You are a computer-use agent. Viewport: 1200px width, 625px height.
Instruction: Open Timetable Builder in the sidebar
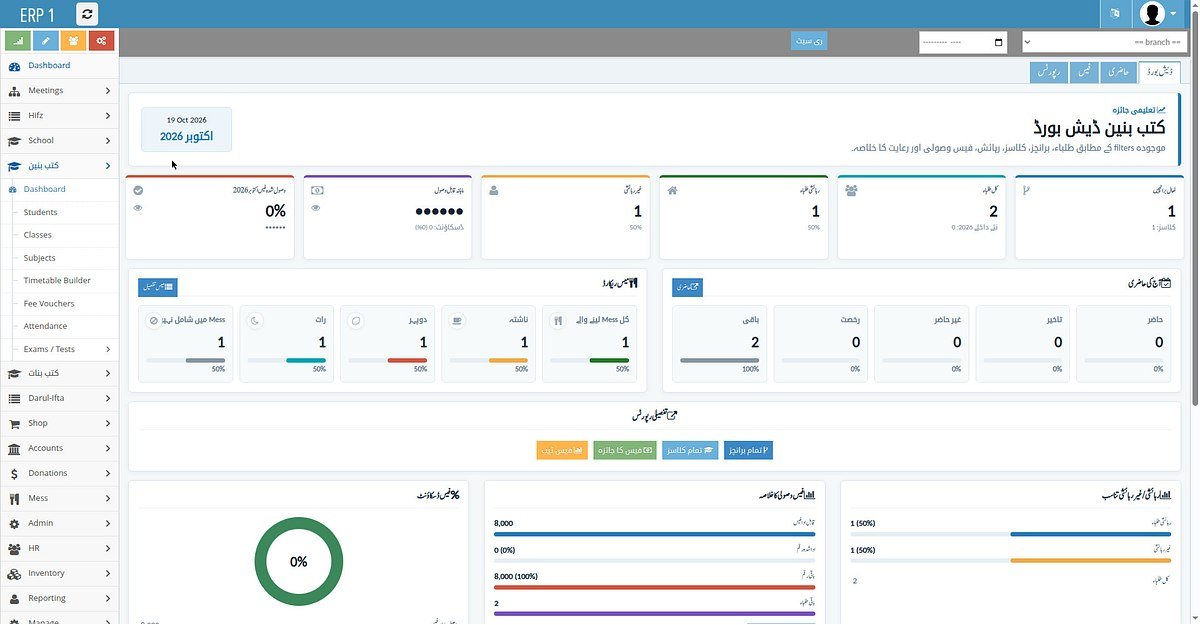pos(57,280)
